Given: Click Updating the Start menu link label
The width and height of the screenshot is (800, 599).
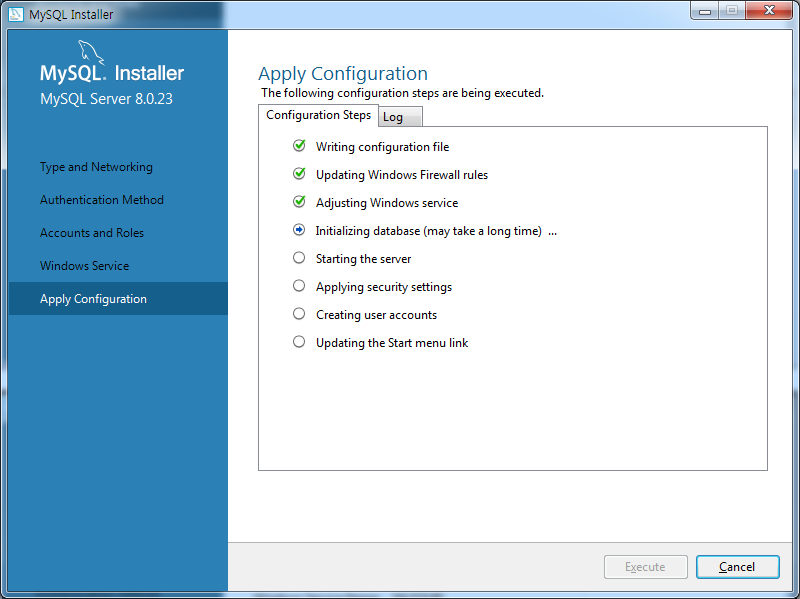Looking at the screenshot, I should (x=392, y=343).
